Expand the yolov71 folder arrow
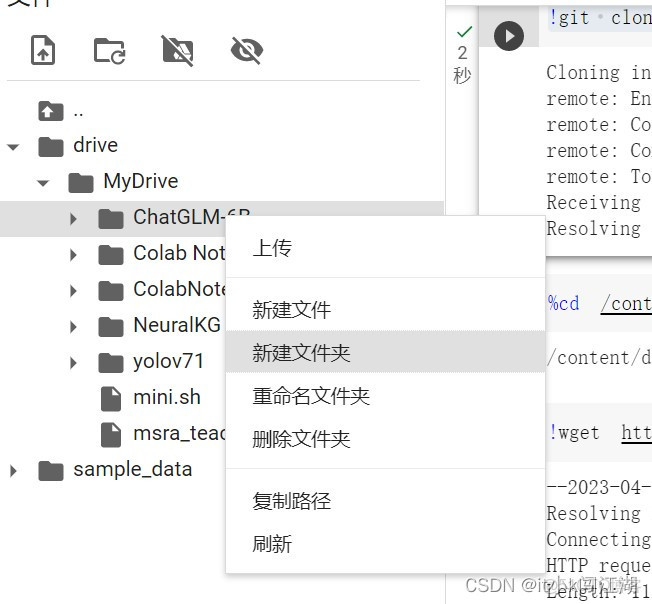The image size is (652, 604). coord(73,363)
